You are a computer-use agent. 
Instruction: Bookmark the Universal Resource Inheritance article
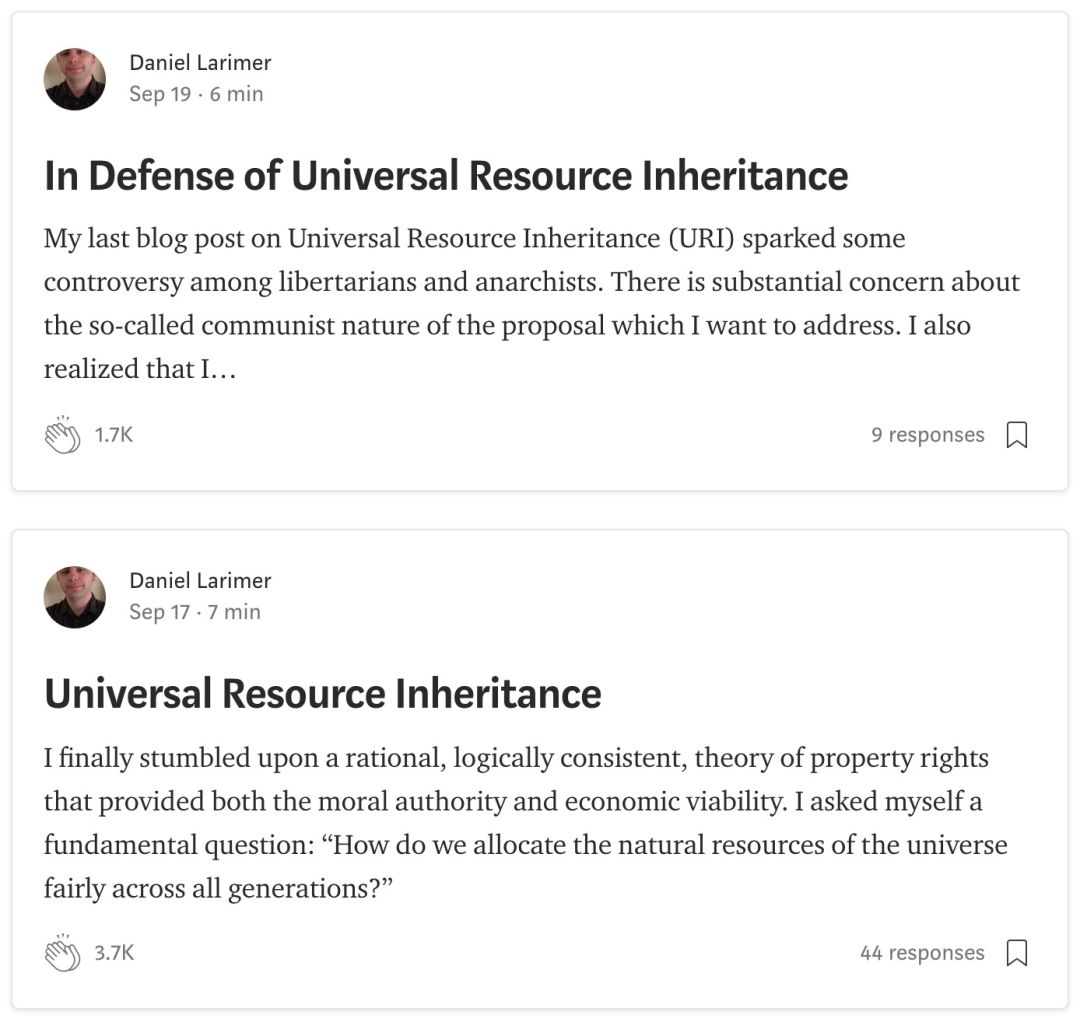tap(1017, 952)
